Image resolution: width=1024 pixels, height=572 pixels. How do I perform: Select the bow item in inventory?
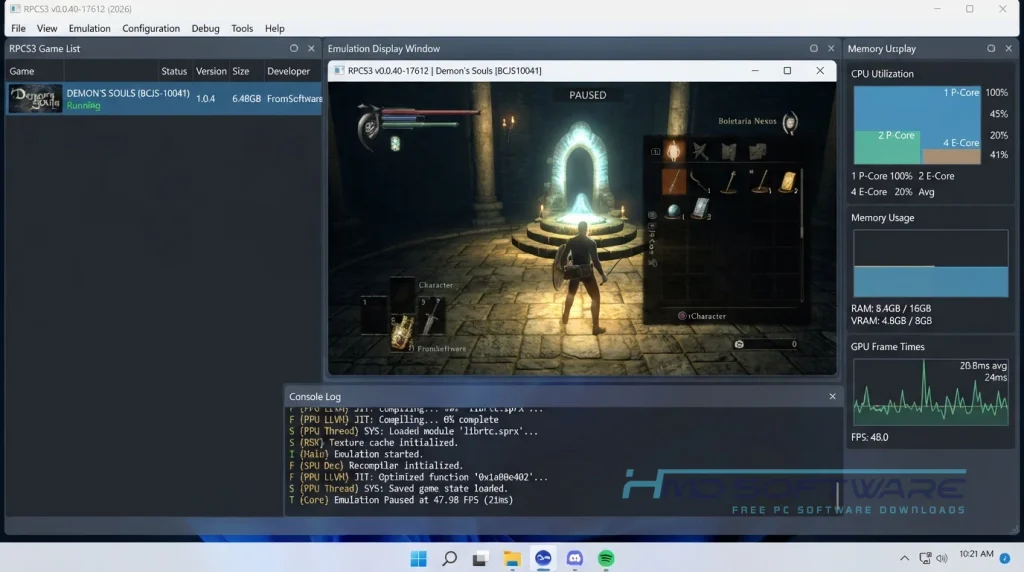point(700,182)
